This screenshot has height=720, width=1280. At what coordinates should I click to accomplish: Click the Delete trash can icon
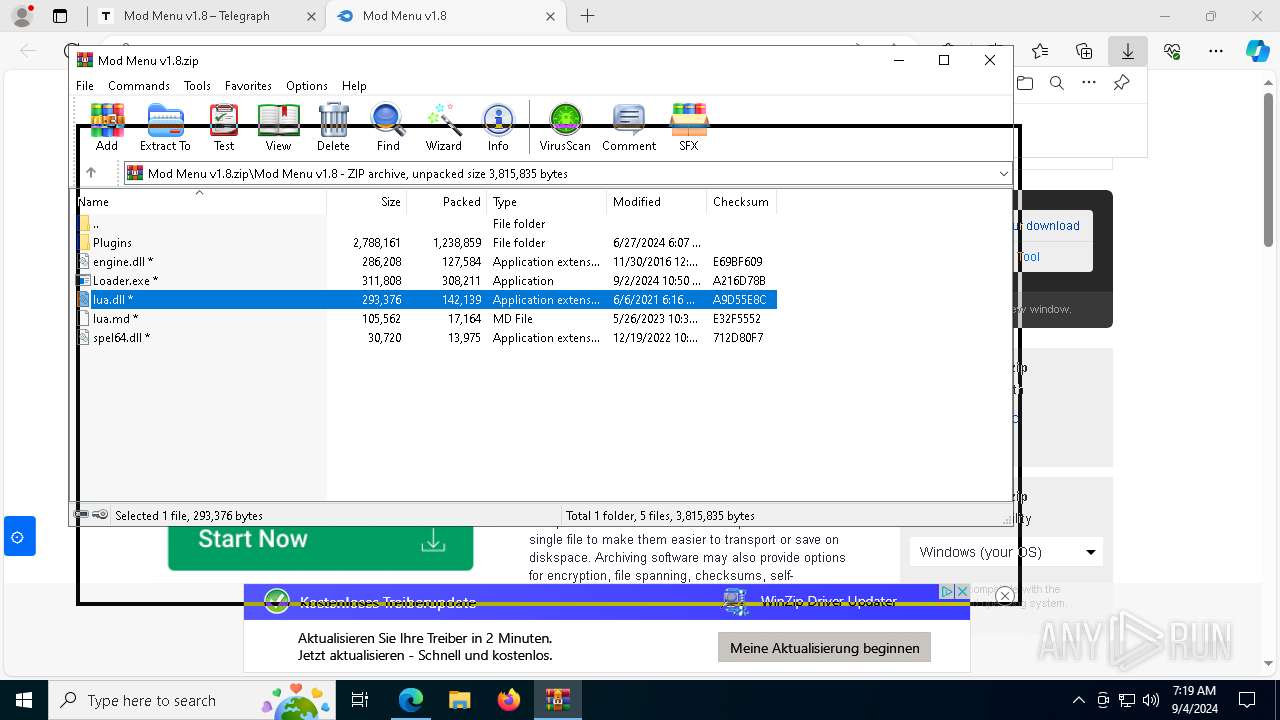333,127
